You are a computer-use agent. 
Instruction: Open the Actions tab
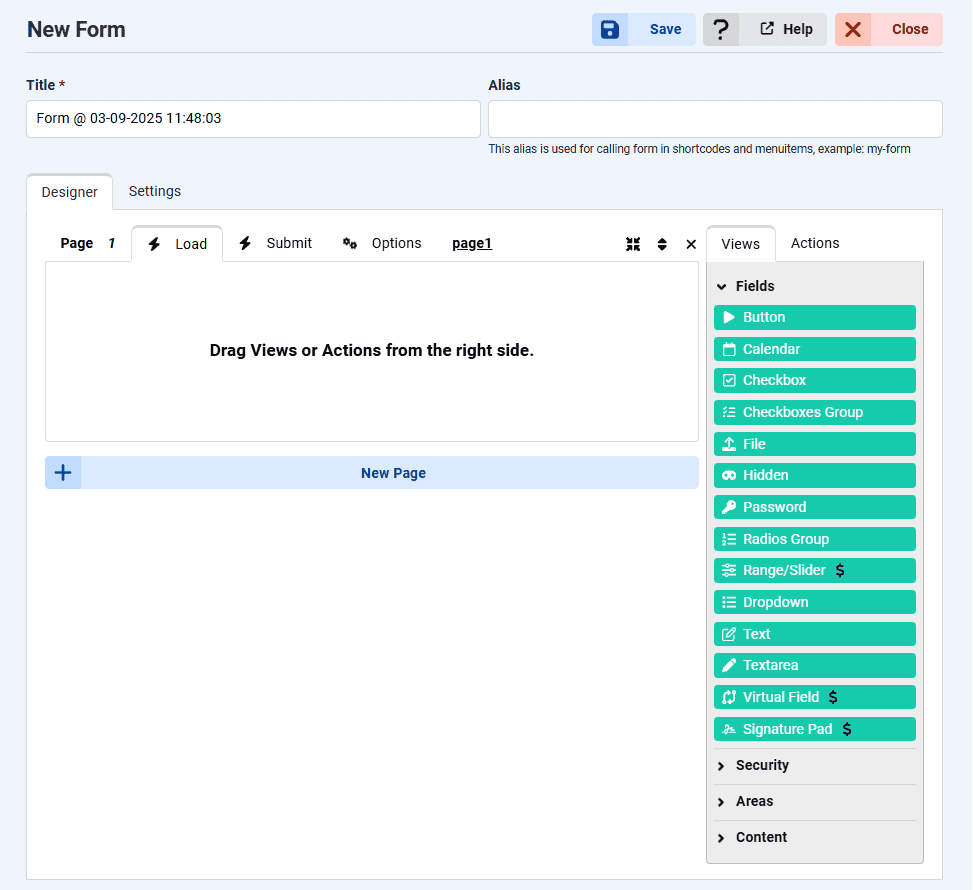[x=815, y=243]
